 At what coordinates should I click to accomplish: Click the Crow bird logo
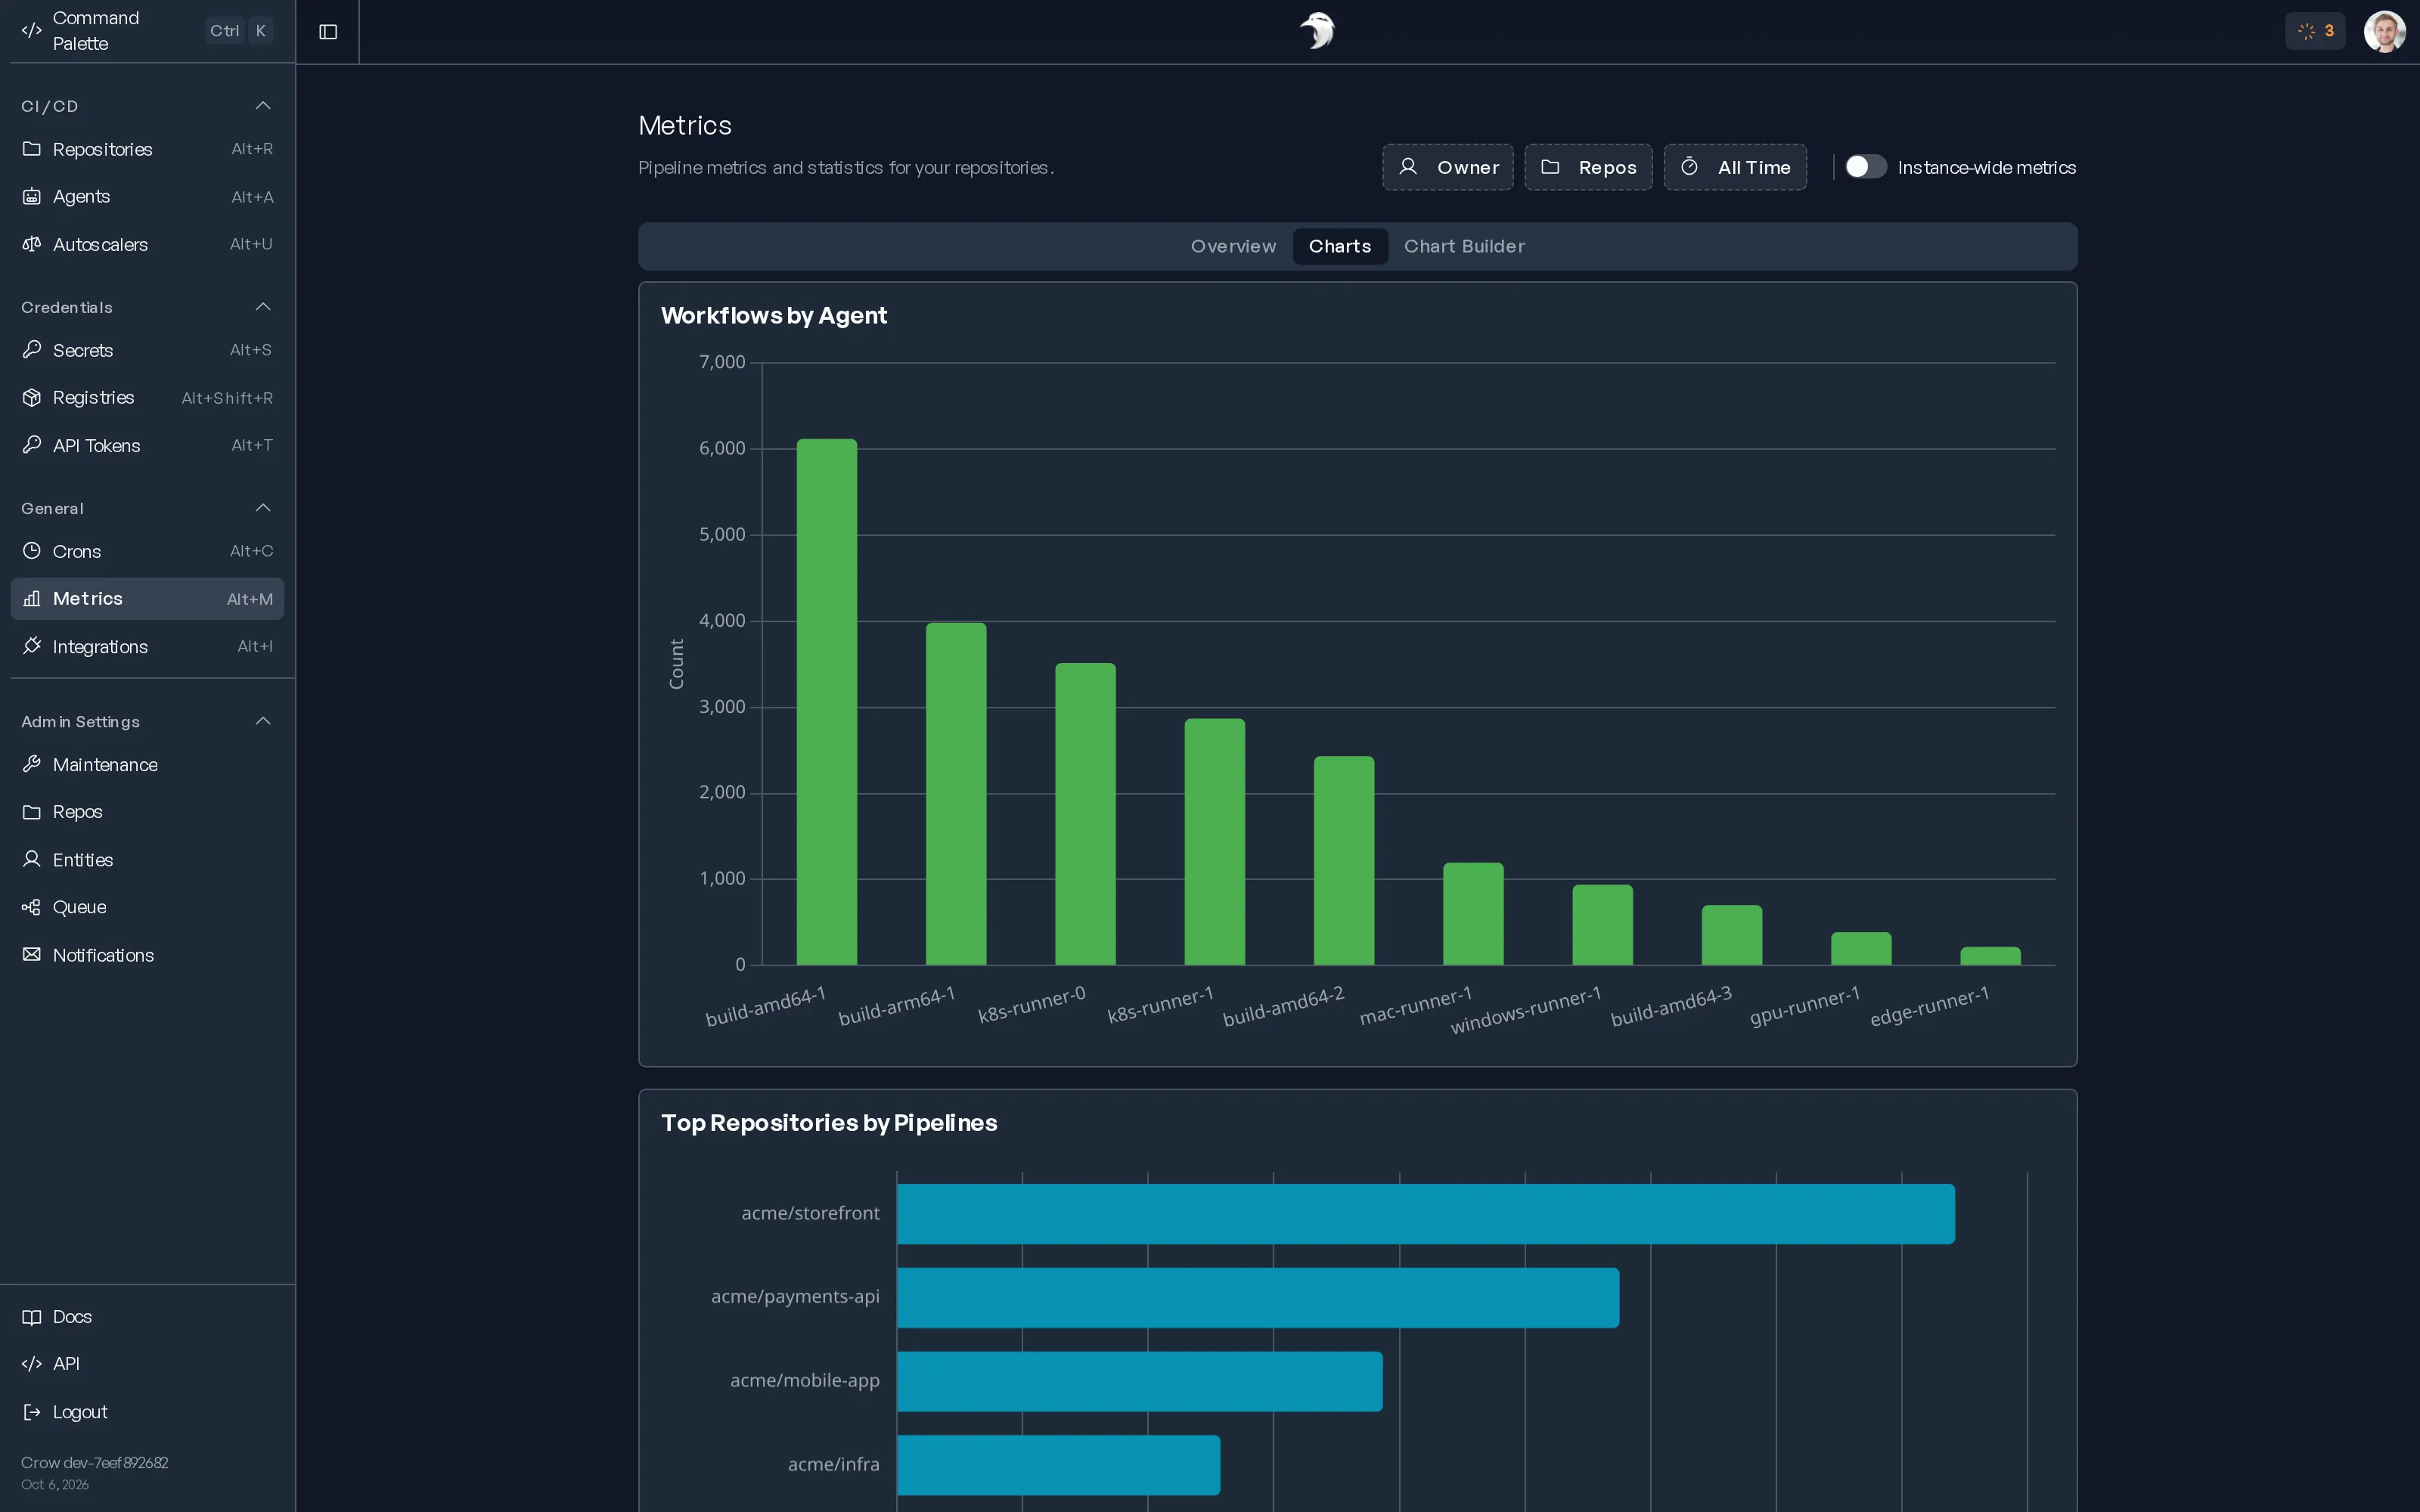[x=1317, y=31]
